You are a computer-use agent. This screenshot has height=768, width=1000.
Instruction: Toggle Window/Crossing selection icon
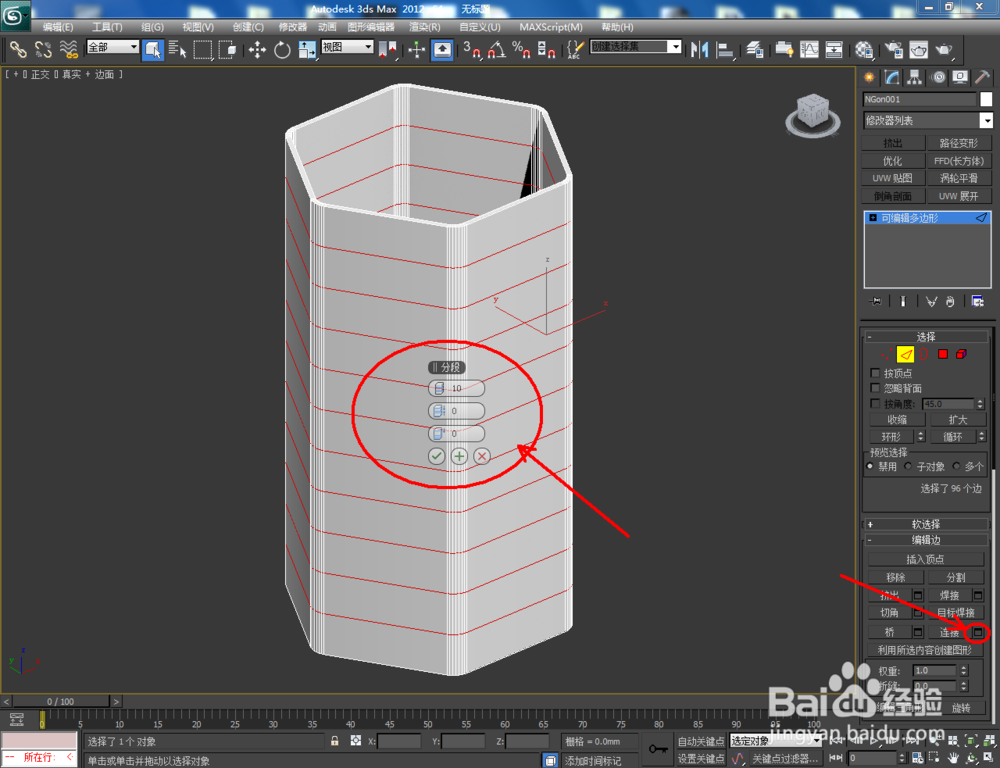tap(228, 49)
